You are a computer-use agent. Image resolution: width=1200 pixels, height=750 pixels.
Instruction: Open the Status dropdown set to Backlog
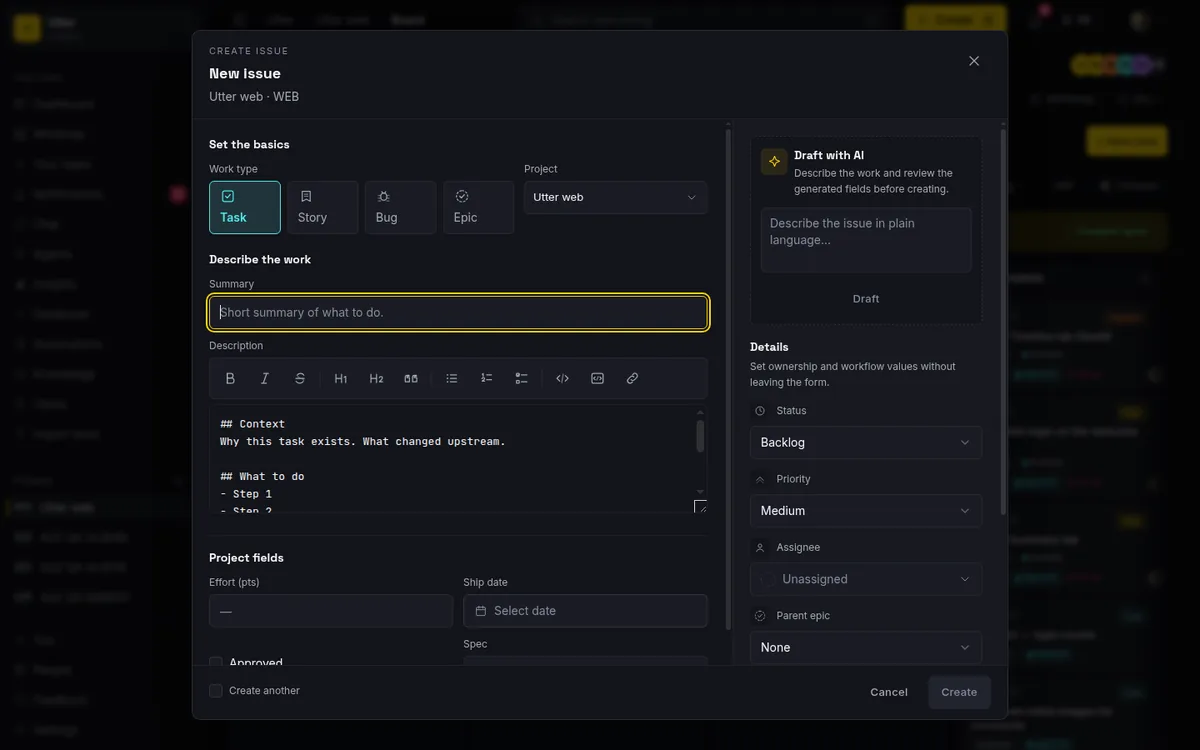click(866, 442)
